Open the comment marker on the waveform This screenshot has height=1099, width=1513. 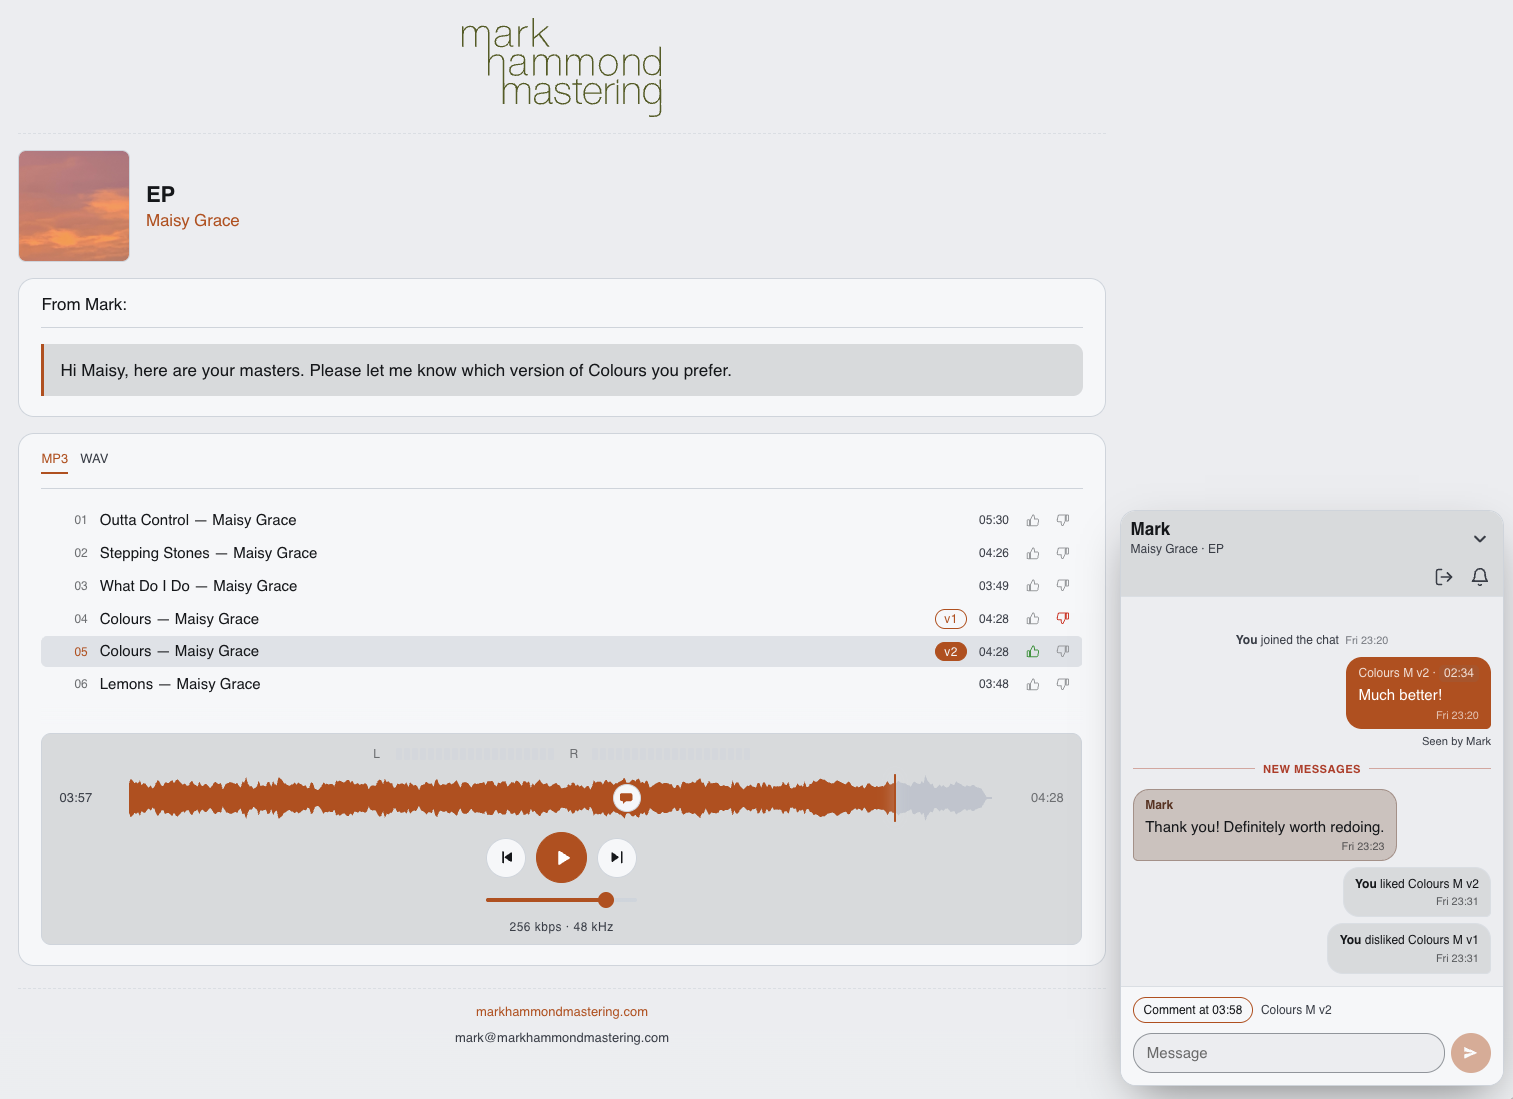(626, 797)
